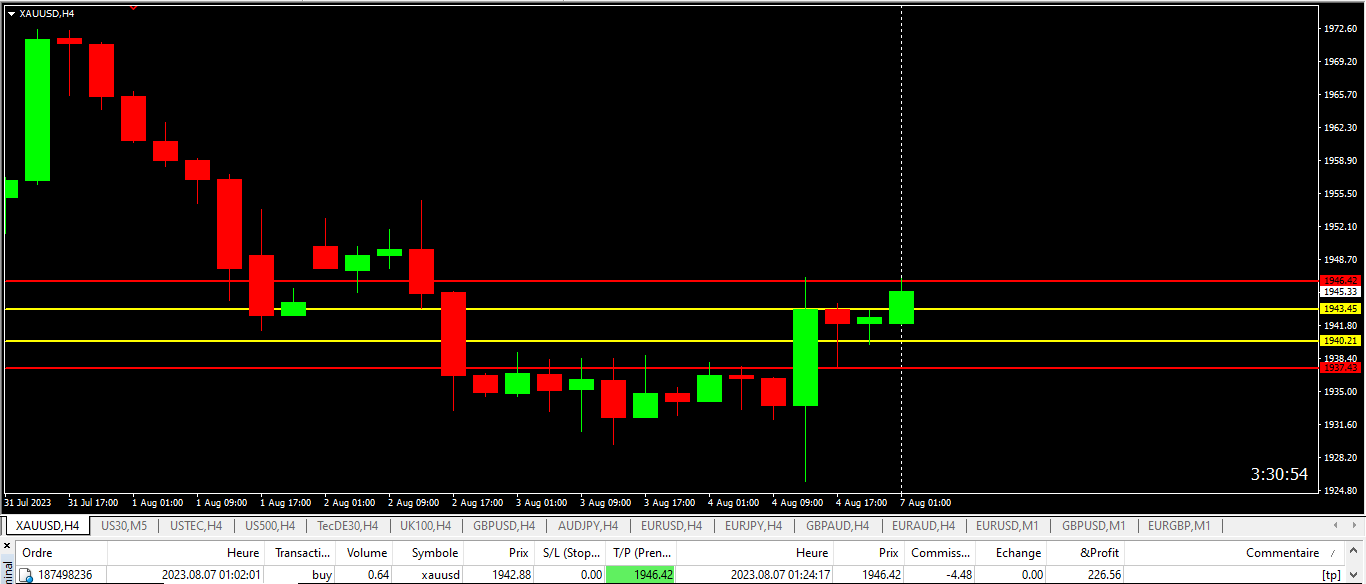Select the EURGBP,M1 chart tab
This screenshot has width=1366, height=584.
[x=1180, y=526]
